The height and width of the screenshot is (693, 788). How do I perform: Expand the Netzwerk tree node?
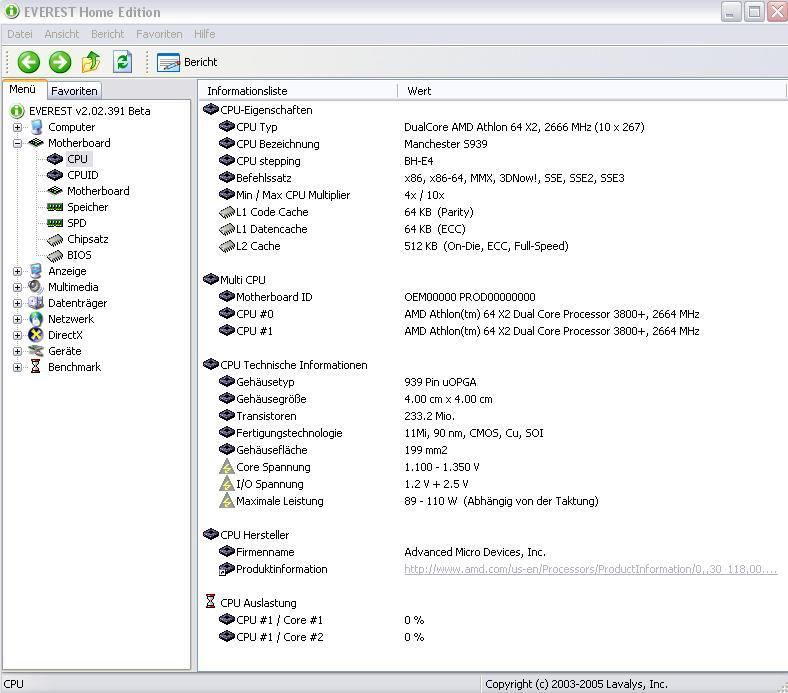18,319
